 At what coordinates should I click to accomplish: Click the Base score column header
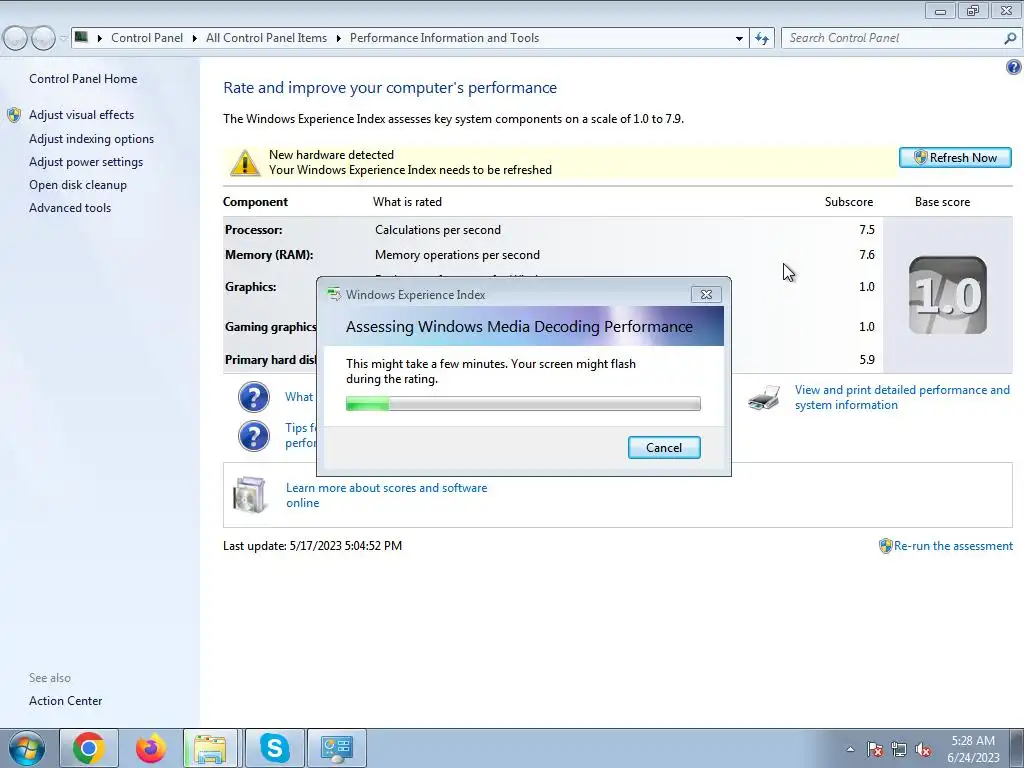(942, 202)
